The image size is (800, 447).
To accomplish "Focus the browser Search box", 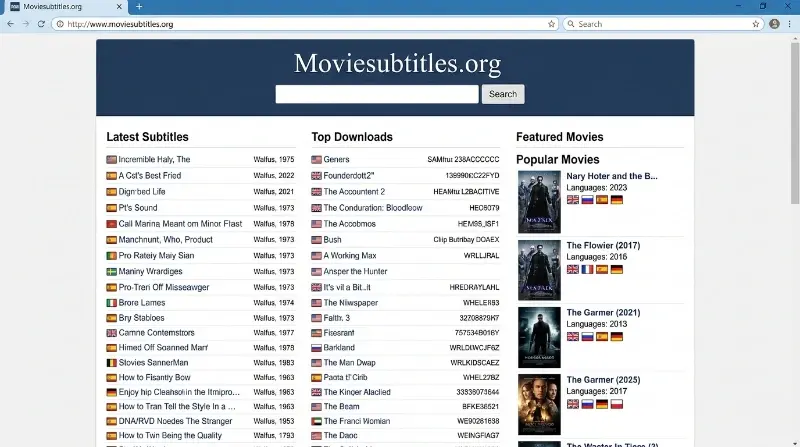I will (x=663, y=24).
